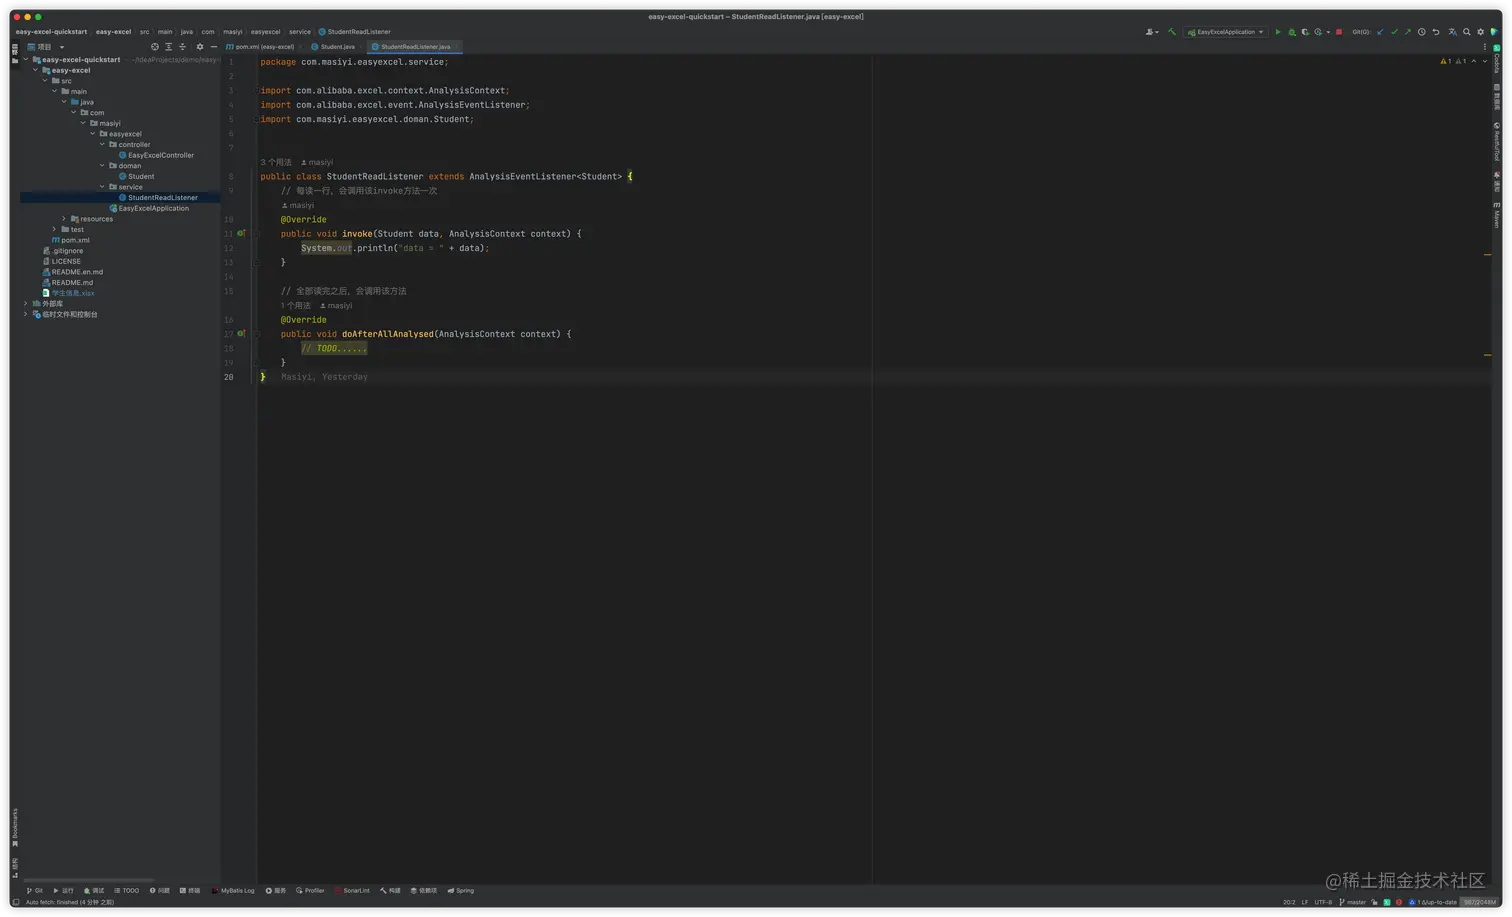Commit changes with green checkmark icon
Screen dimensions: 1512x917
click(x=1395, y=32)
